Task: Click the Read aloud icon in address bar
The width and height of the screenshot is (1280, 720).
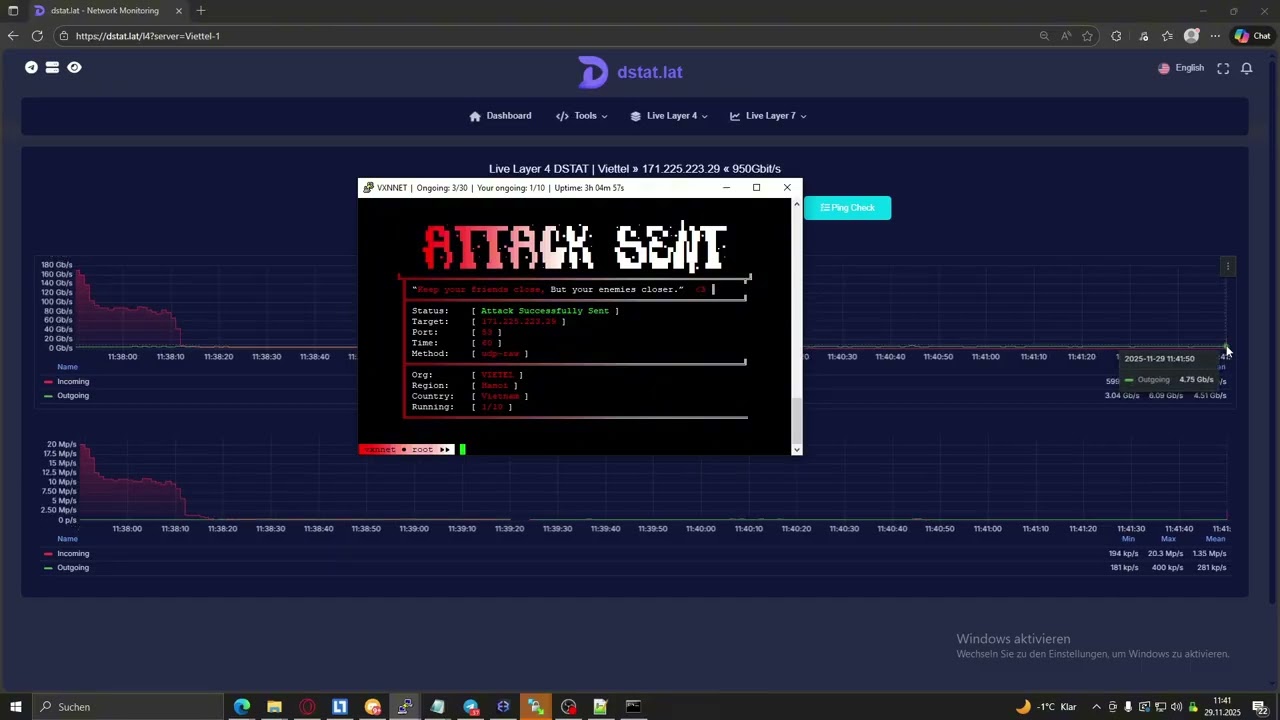Action: click(1066, 36)
